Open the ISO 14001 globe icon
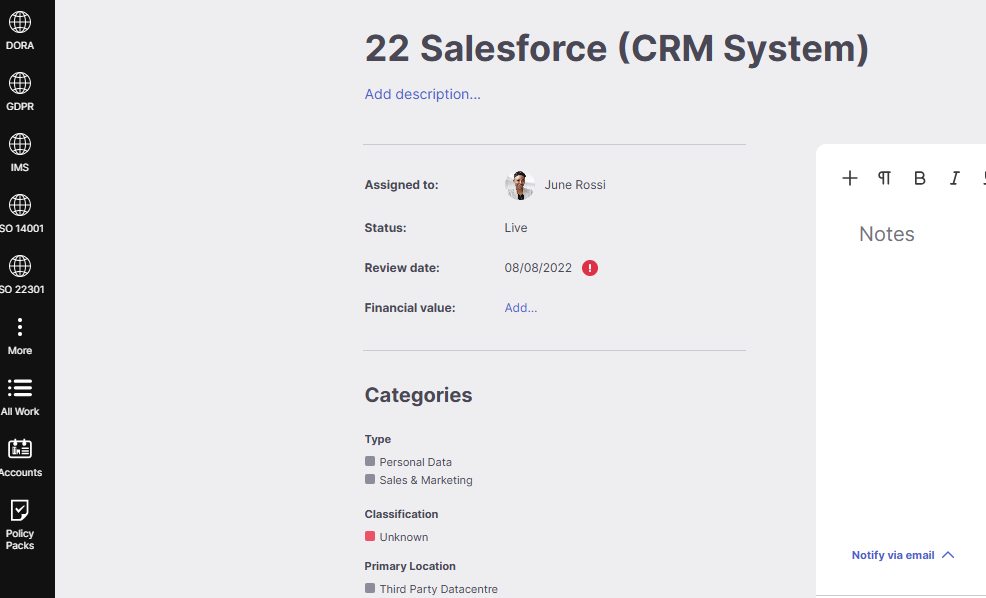 [x=19, y=205]
